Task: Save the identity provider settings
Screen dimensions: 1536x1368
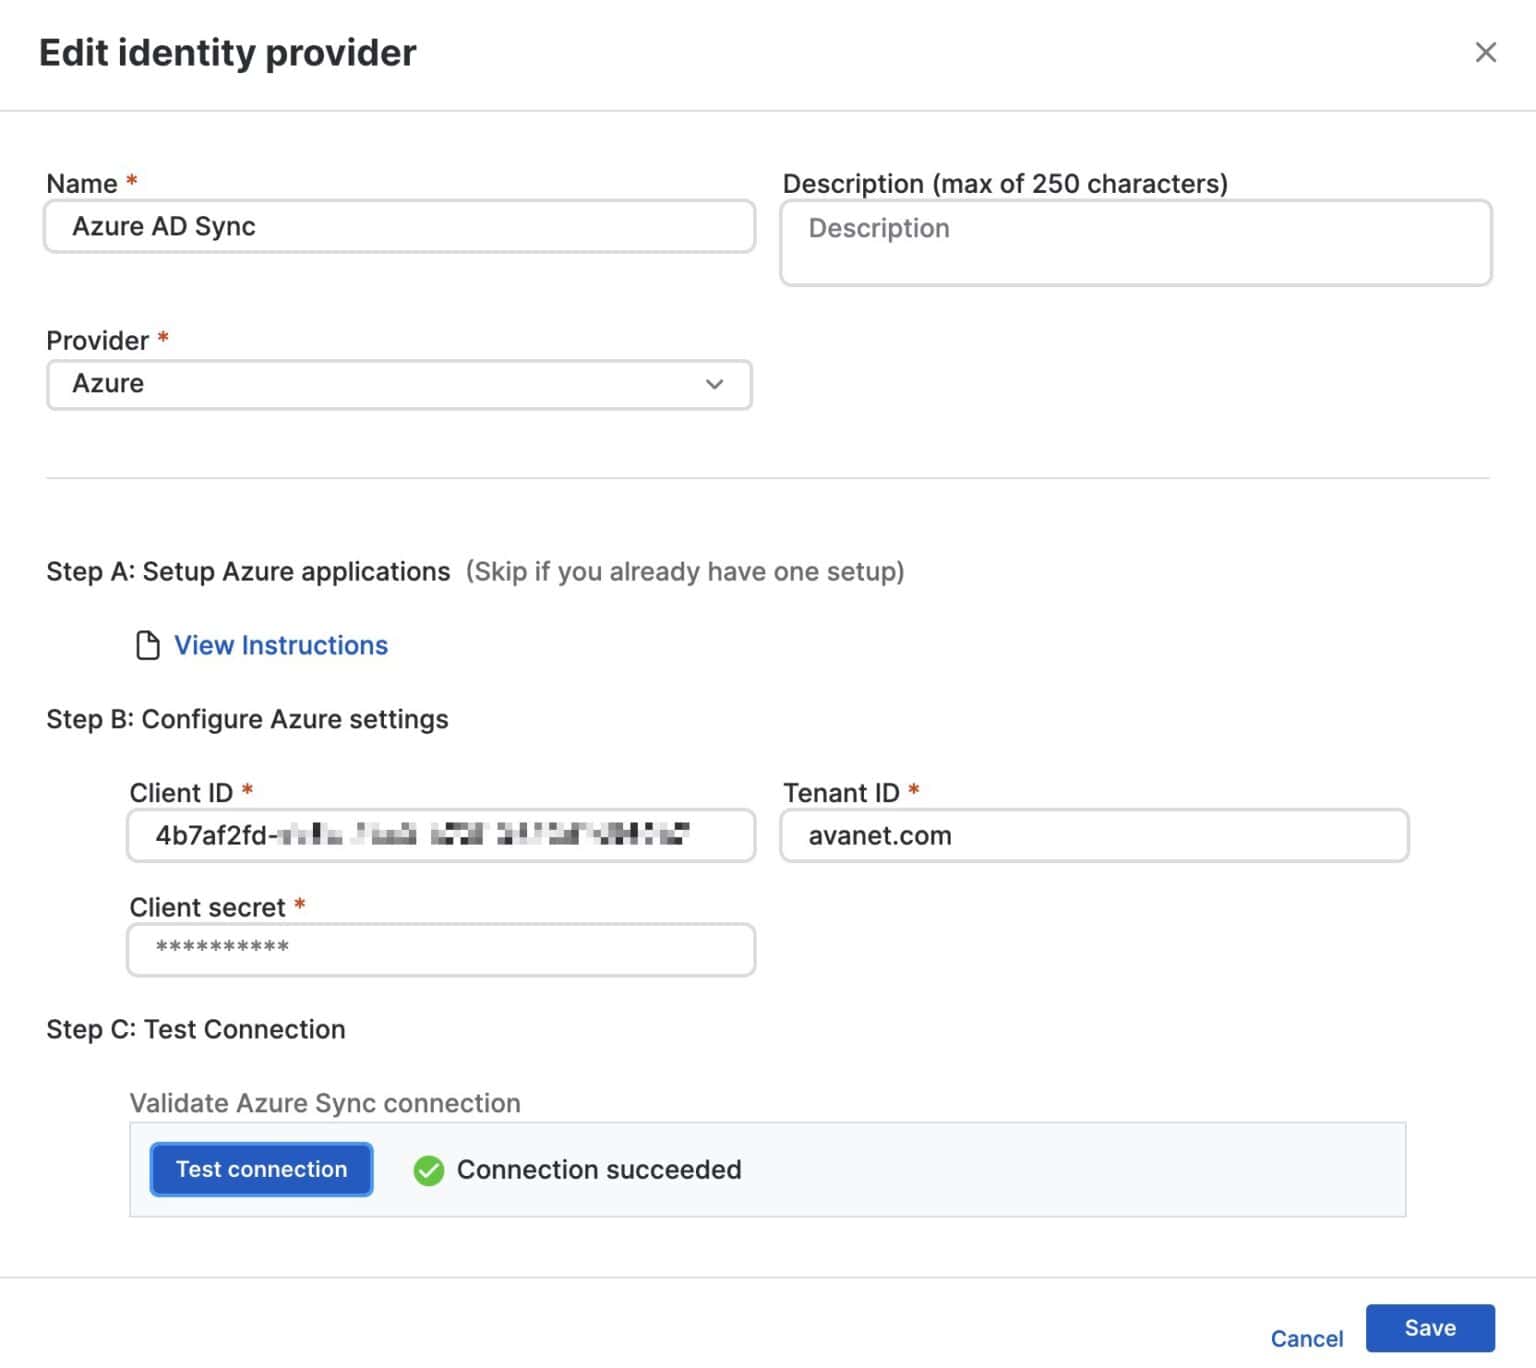Action: click(x=1429, y=1328)
